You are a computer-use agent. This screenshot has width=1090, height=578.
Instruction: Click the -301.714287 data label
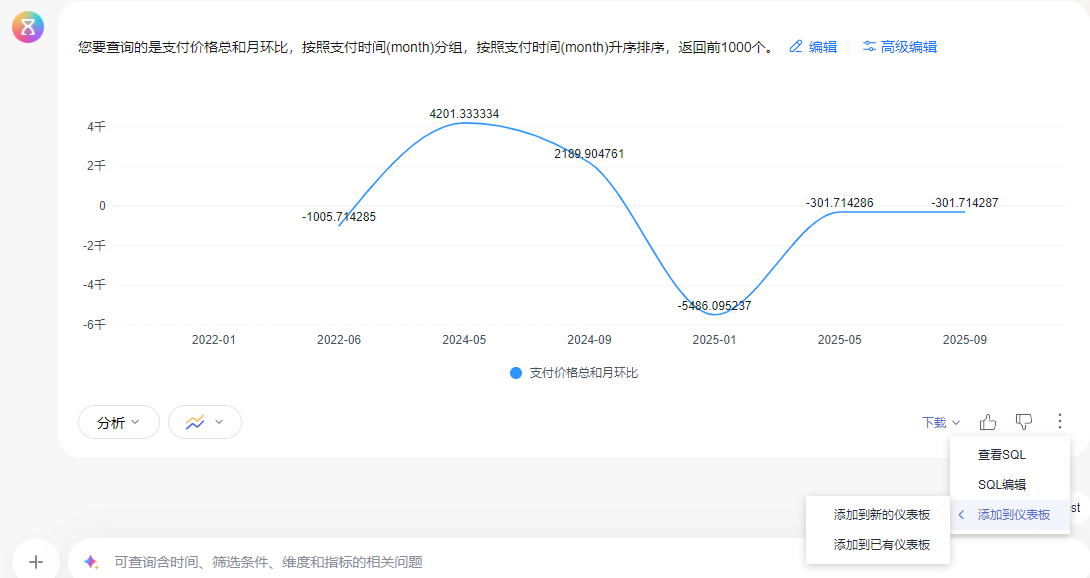click(x=965, y=203)
